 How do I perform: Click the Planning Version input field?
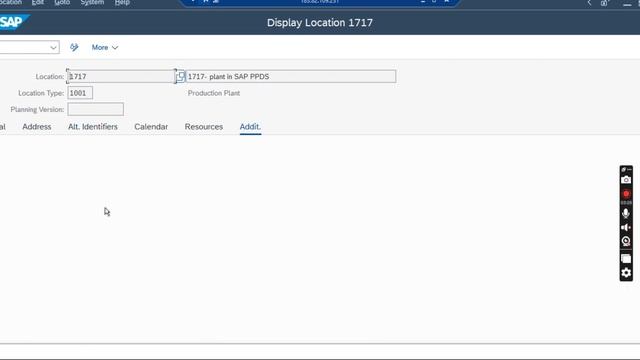point(96,109)
